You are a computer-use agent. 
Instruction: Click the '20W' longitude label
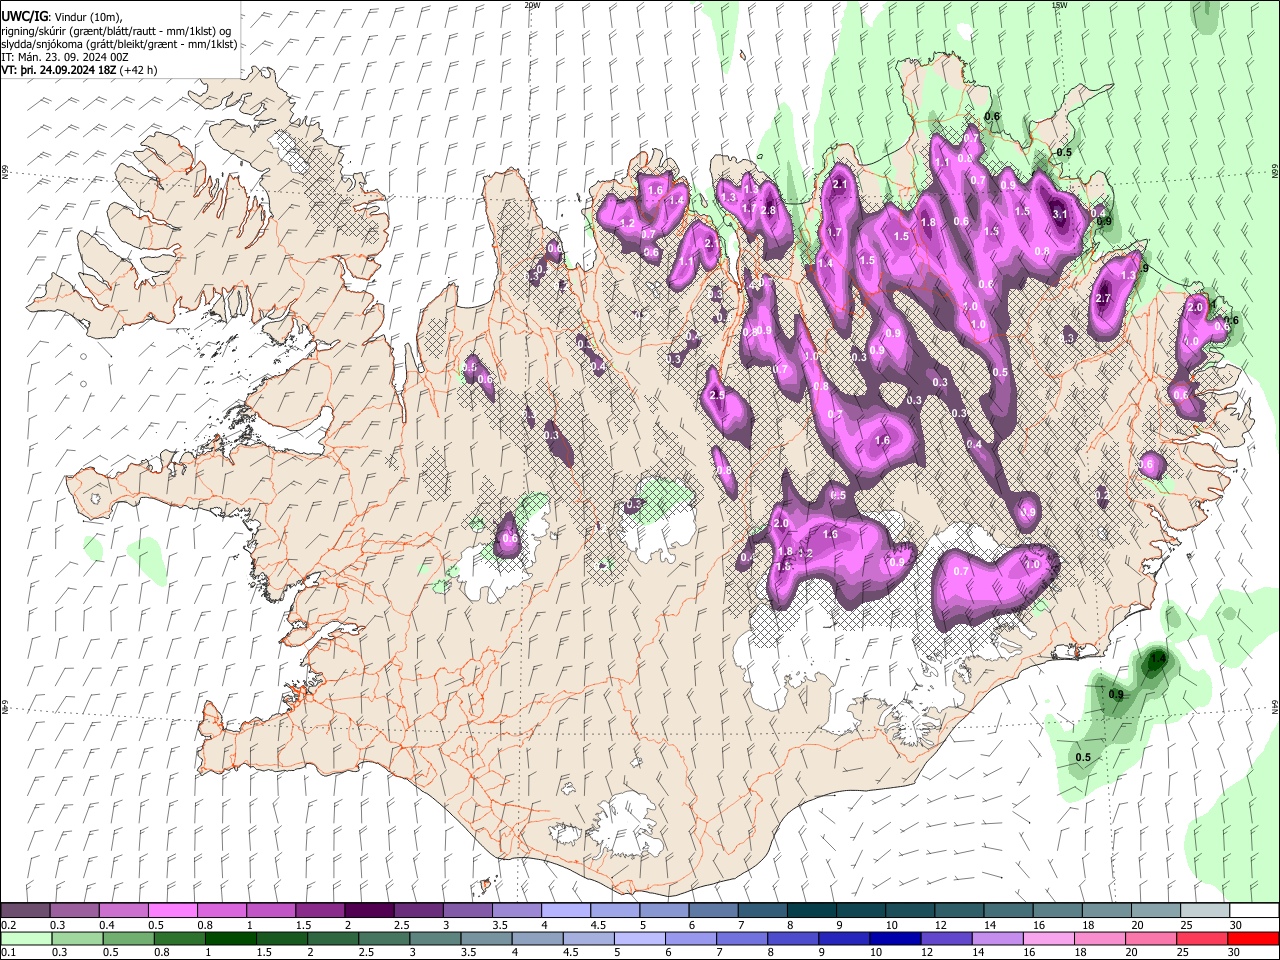pyautogui.click(x=532, y=5)
